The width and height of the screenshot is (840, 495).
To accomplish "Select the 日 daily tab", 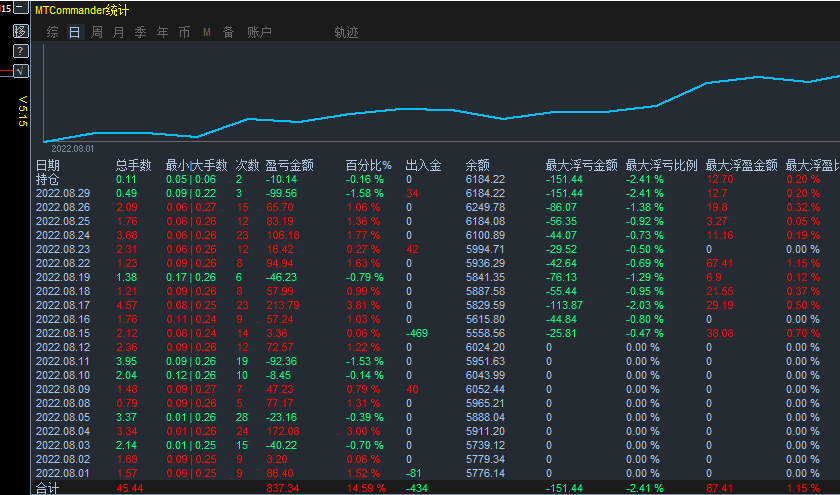I will pyautogui.click(x=74, y=32).
